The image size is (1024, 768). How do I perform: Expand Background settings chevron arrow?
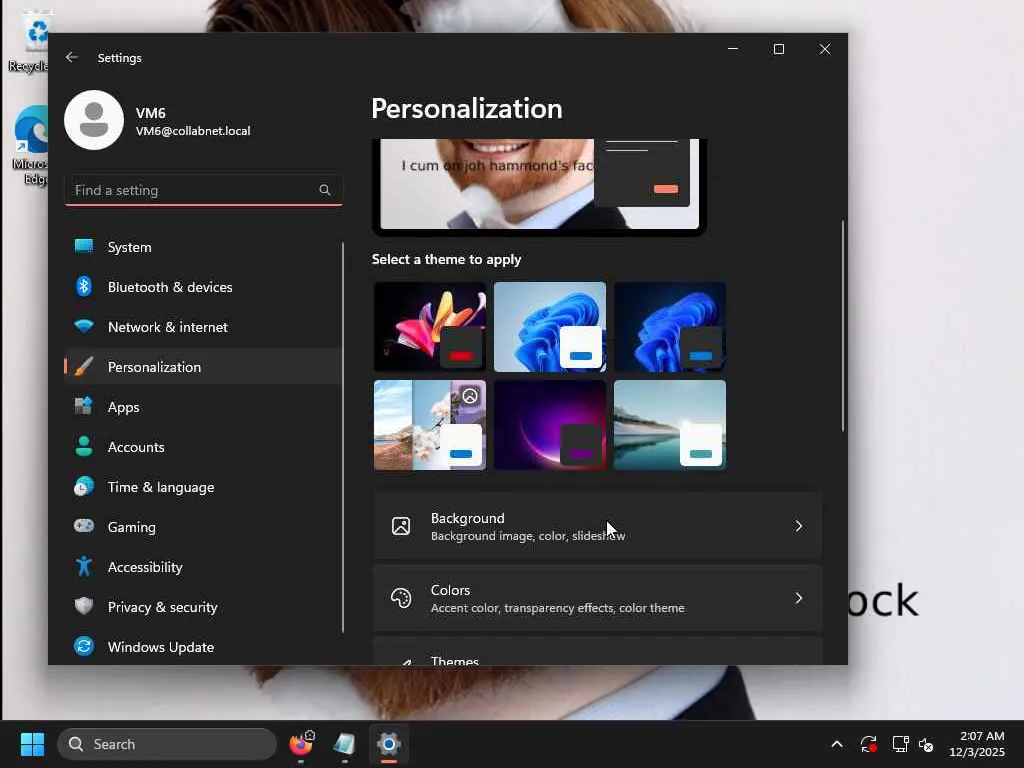798,526
